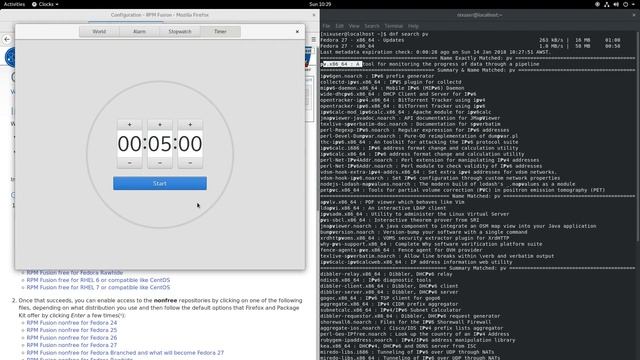Viewport: 640px width, 360px height.
Task: Open the GNOME Activities overview
Action: (x=14, y=4)
